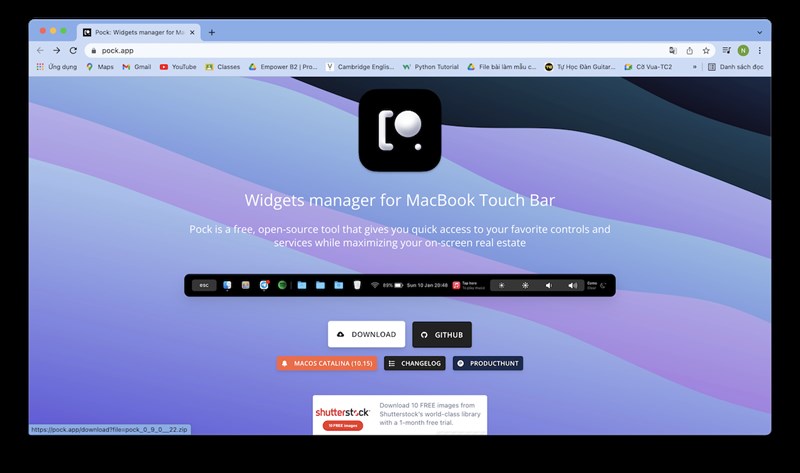Image resolution: width=800 pixels, height=473 pixels.
Task: Open the File bài làm mẫu bookmark
Action: (502, 67)
